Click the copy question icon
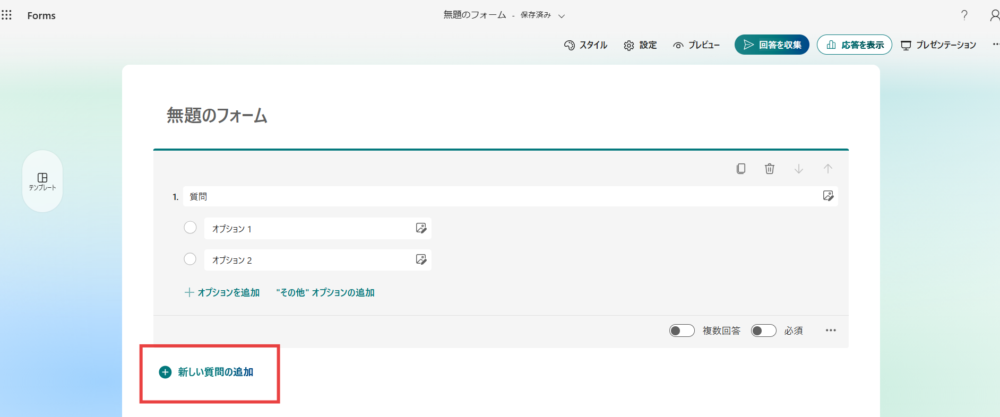The height and width of the screenshot is (417, 1000). pyautogui.click(x=740, y=169)
